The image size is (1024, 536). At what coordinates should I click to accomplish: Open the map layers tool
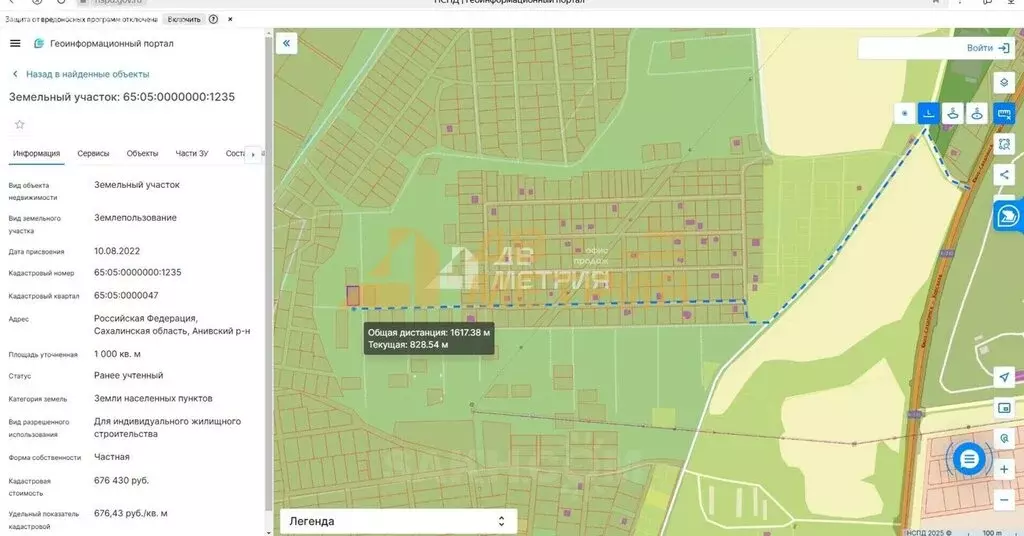coord(1004,83)
